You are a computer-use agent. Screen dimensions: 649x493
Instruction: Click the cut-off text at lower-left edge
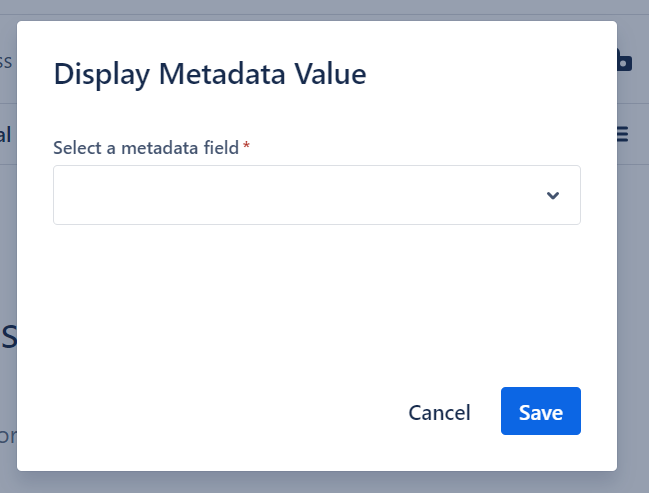point(7,436)
